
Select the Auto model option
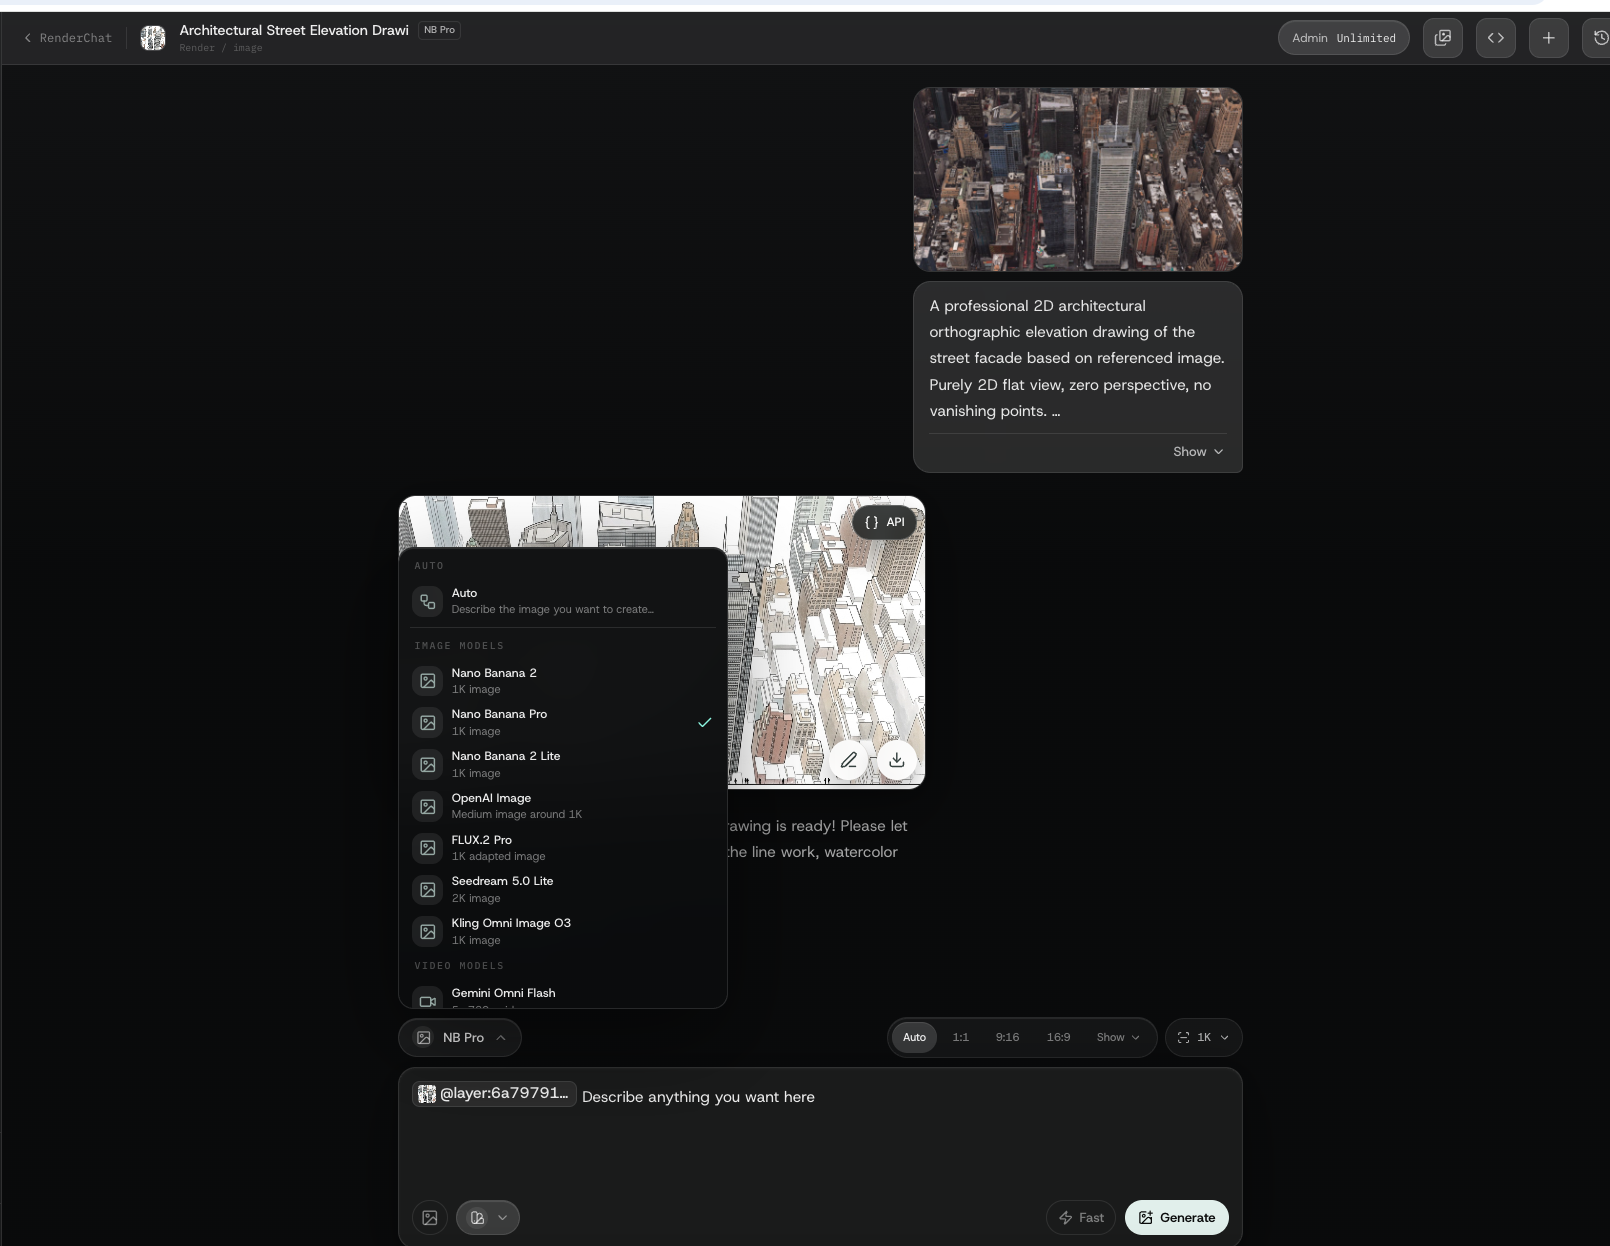point(563,601)
